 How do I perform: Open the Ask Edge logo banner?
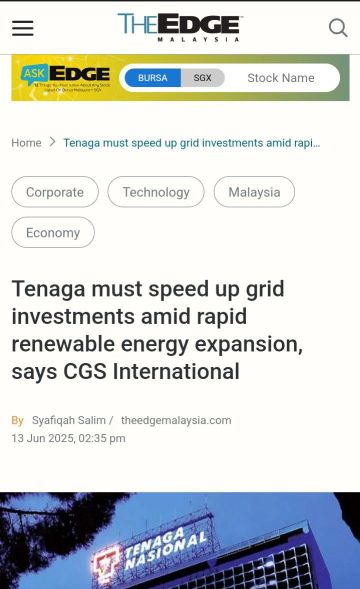66,77
